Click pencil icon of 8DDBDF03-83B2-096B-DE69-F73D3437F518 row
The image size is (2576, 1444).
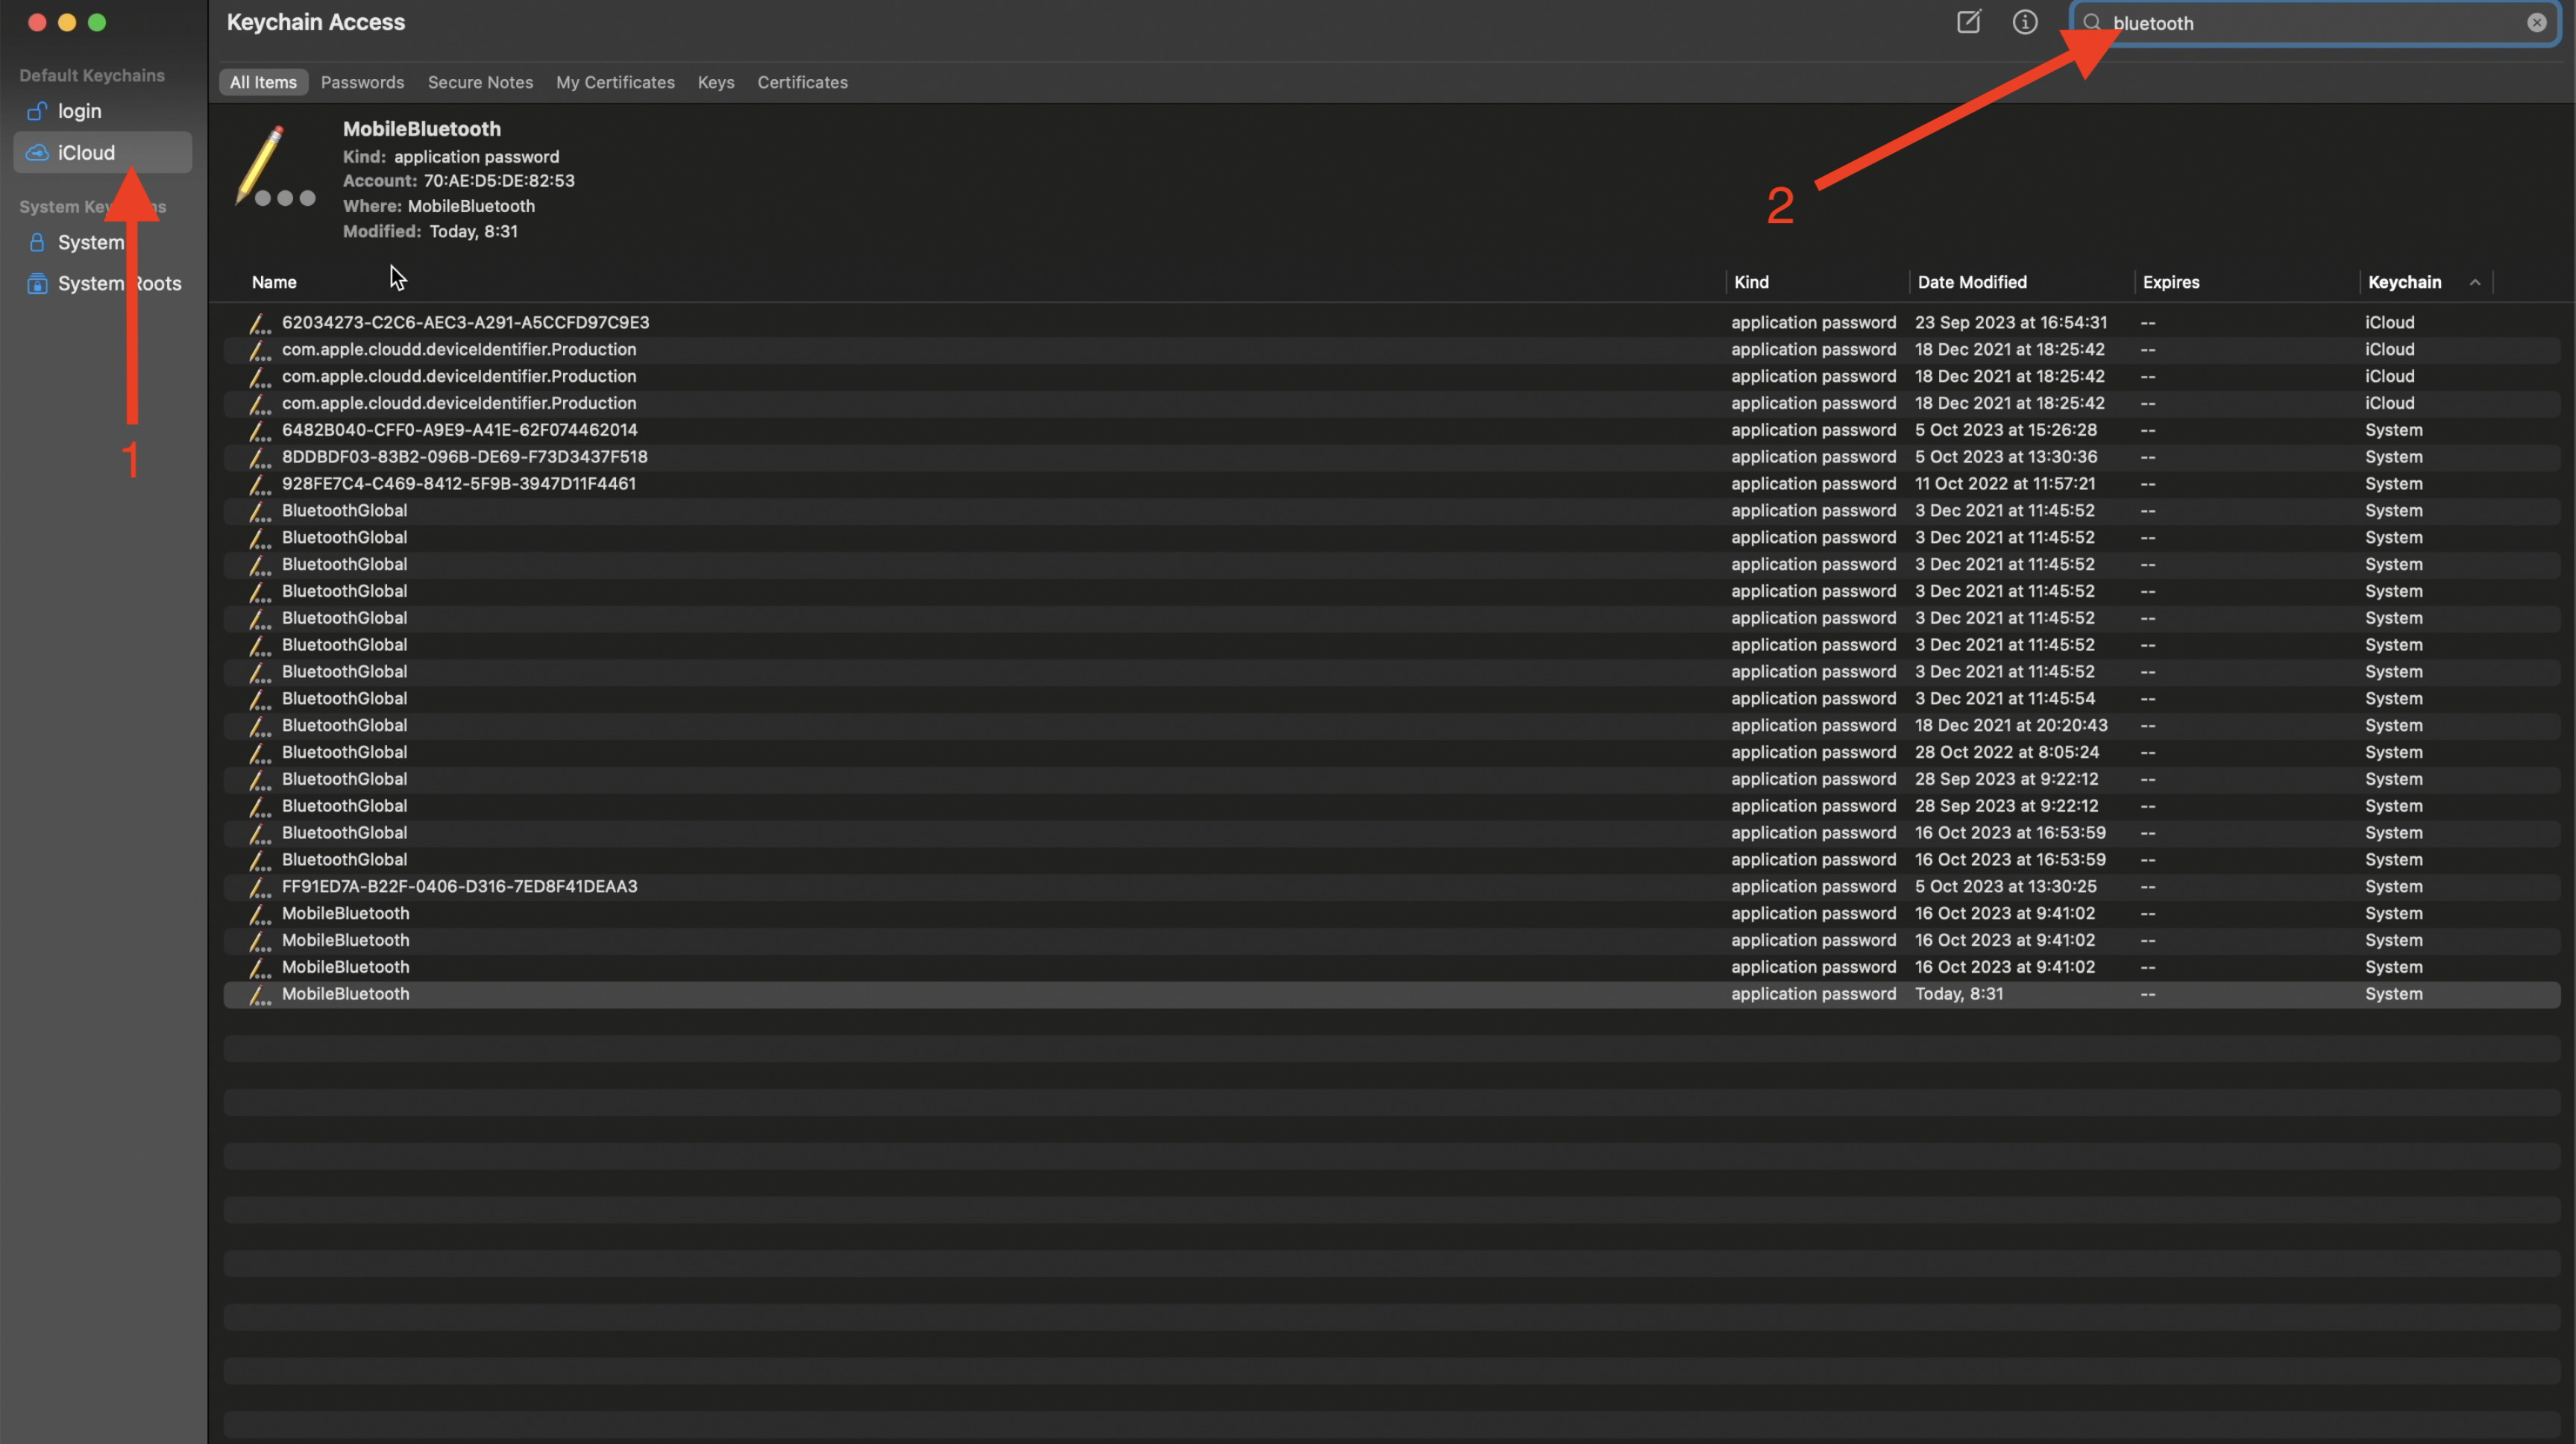[x=260, y=457]
